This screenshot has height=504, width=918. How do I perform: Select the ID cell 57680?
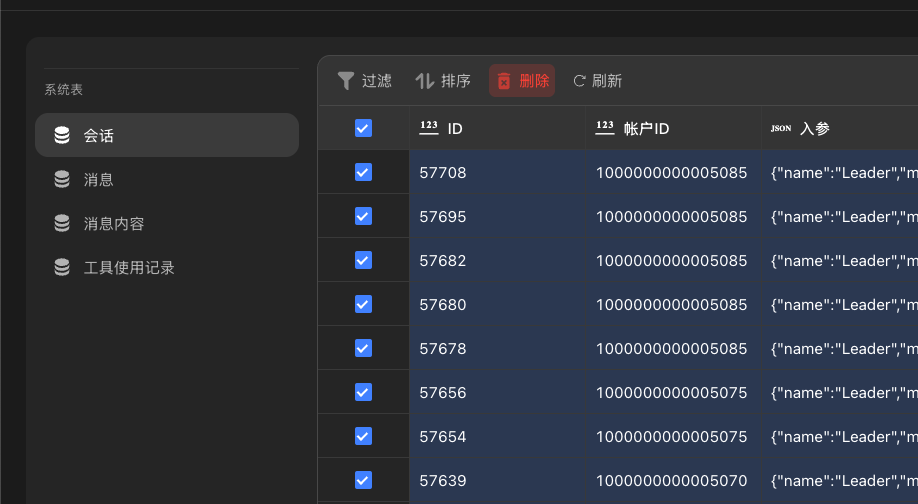tap(497, 304)
